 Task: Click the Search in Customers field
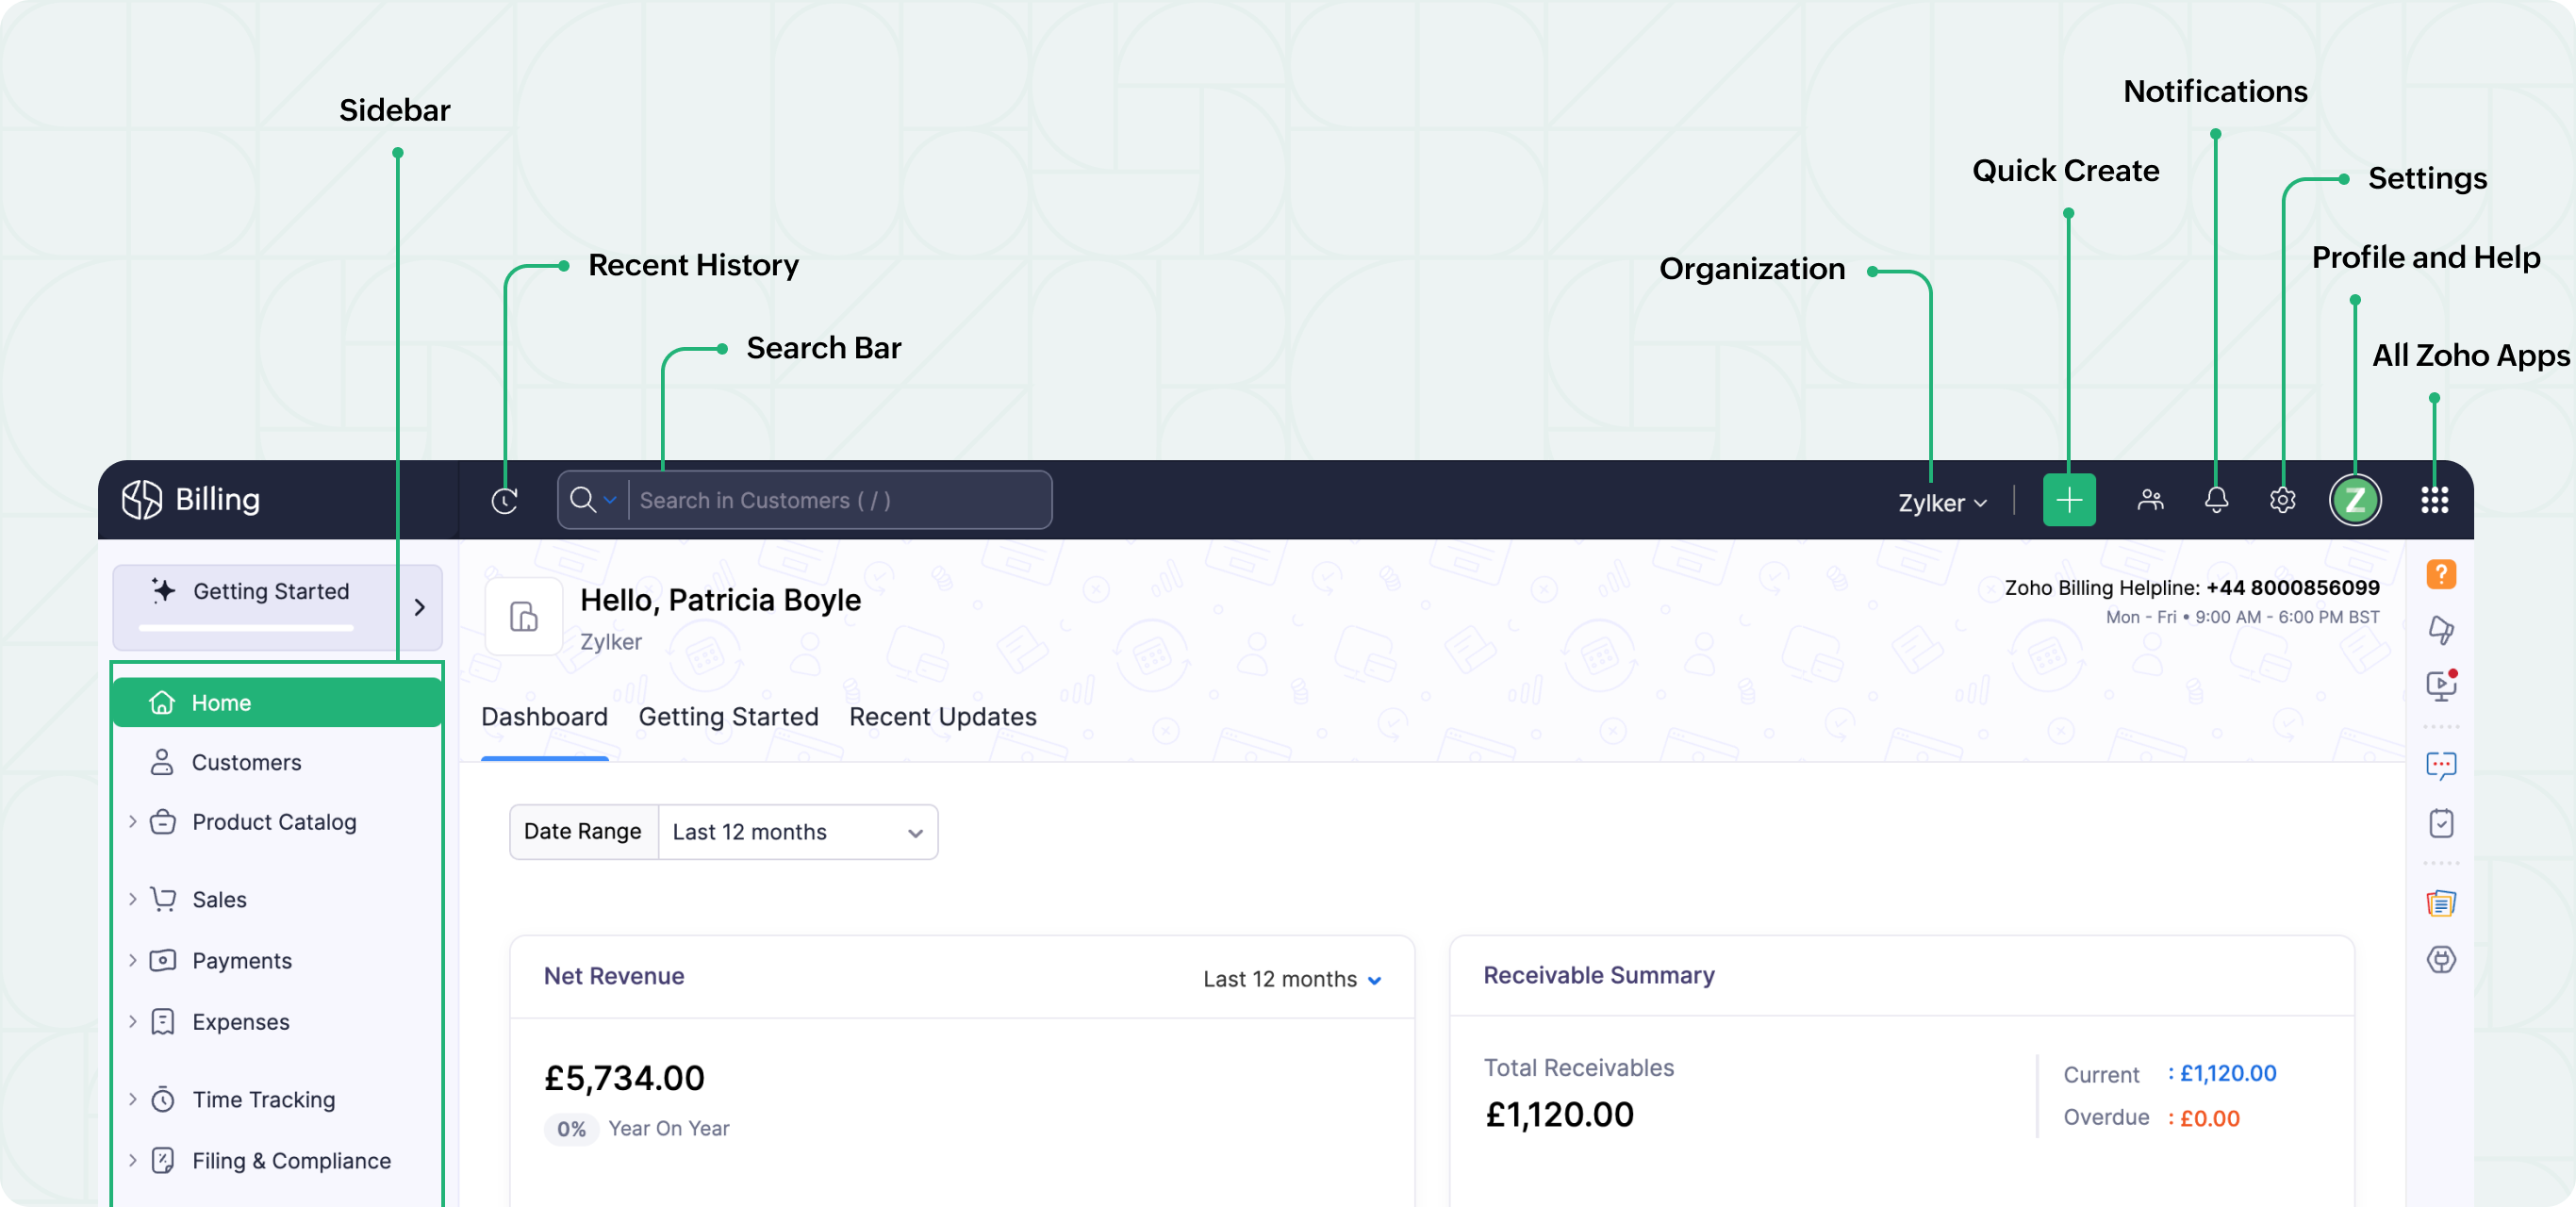click(840, 501)
